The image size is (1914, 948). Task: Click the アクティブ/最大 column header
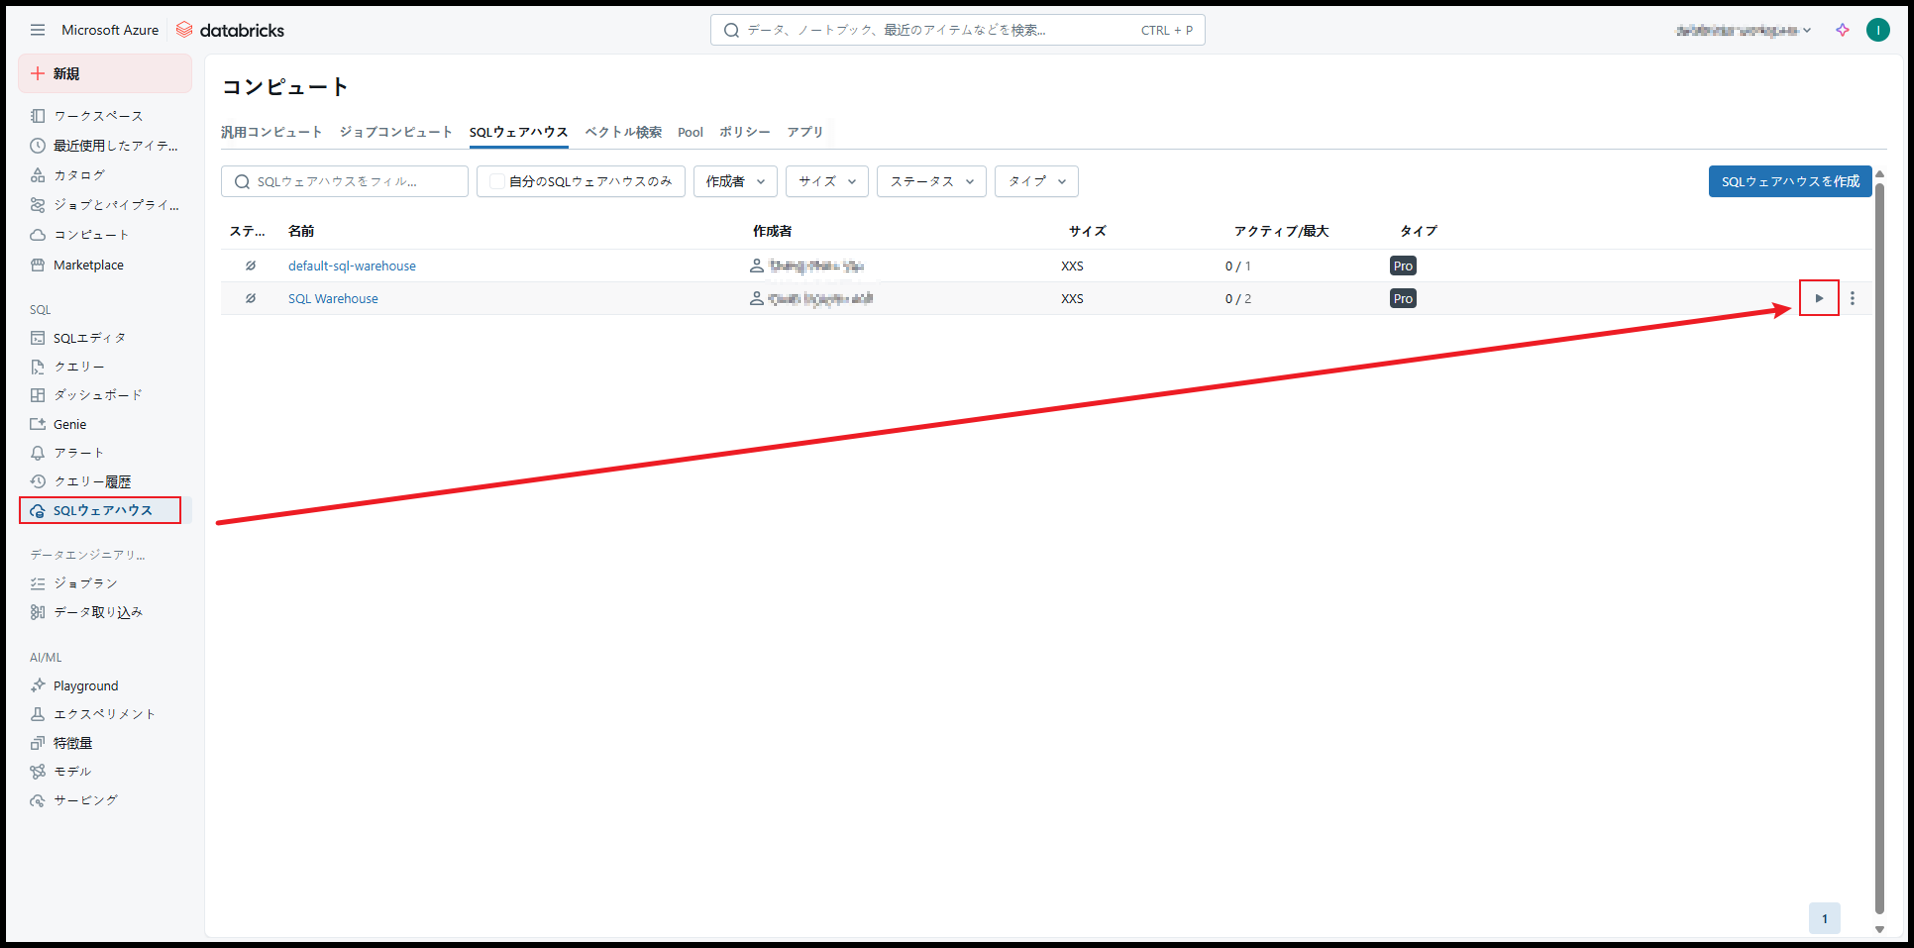click(1281, 231)
